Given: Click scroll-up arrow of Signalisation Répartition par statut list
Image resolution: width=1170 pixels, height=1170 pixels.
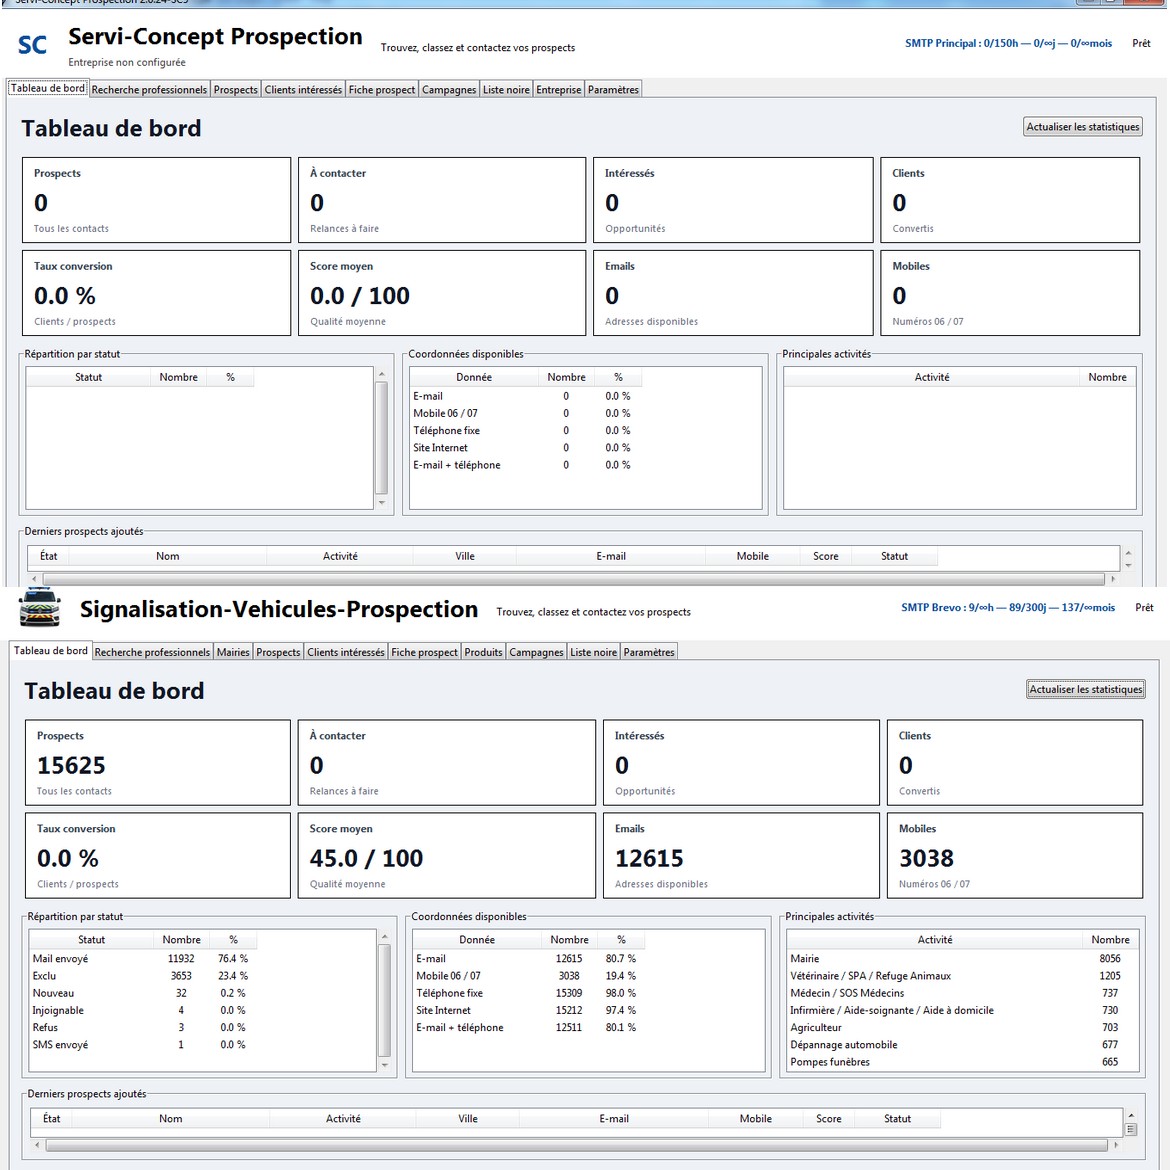Looking at the screenshot, I should 385,936.
